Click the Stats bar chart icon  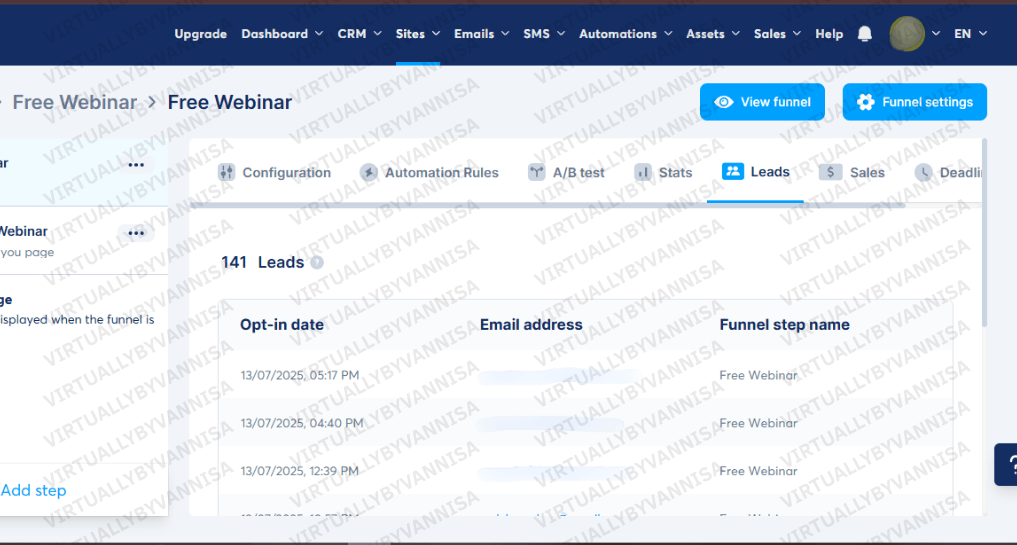coord(643,172)
